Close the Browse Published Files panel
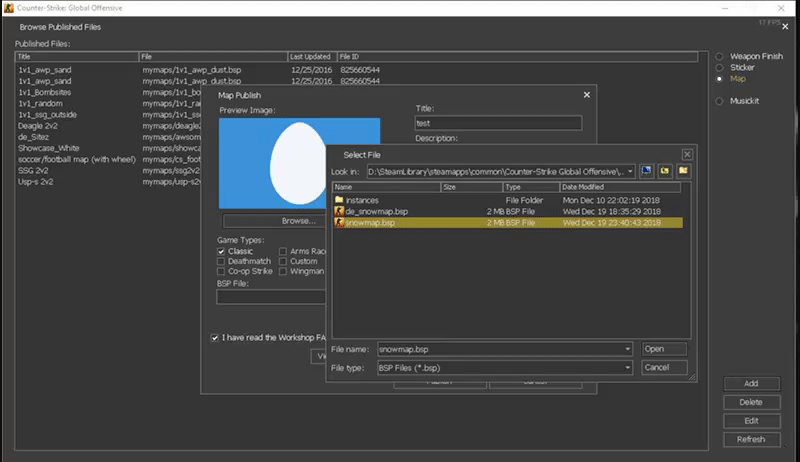Screen dimensions: 800x462 785,27
